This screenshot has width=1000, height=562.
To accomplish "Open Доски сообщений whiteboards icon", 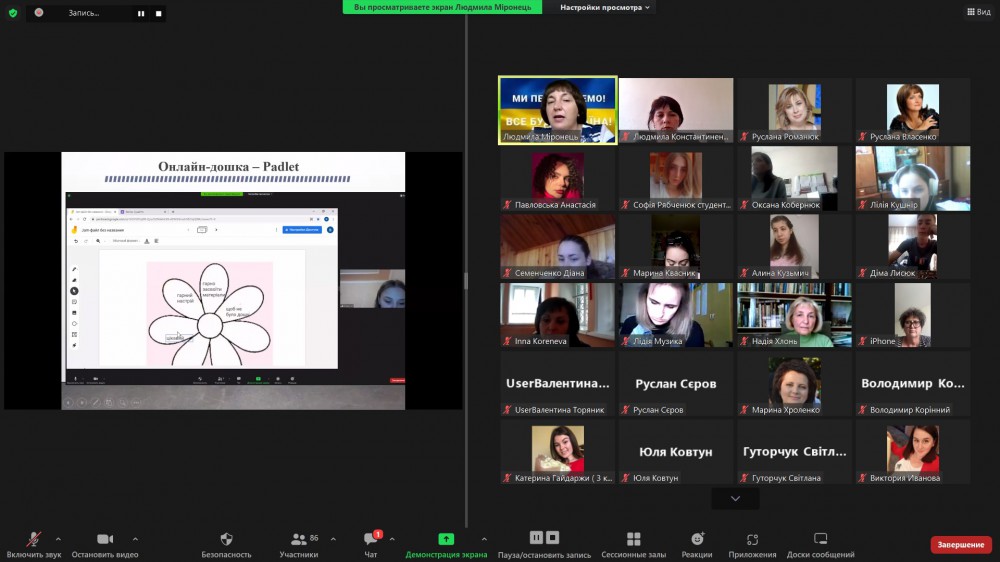I will [x=820, y=539].
